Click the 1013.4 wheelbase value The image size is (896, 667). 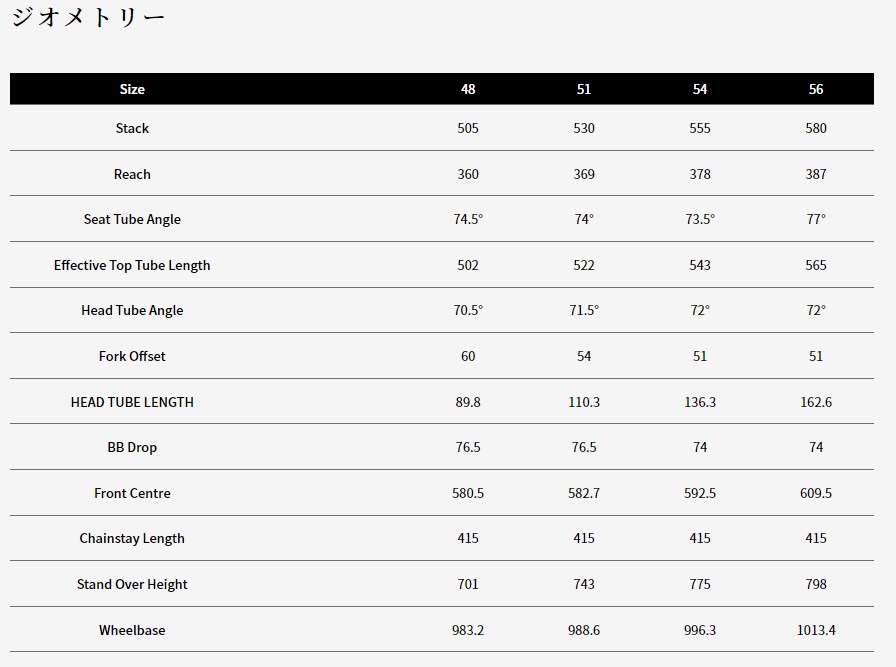(x=816, y=630)
